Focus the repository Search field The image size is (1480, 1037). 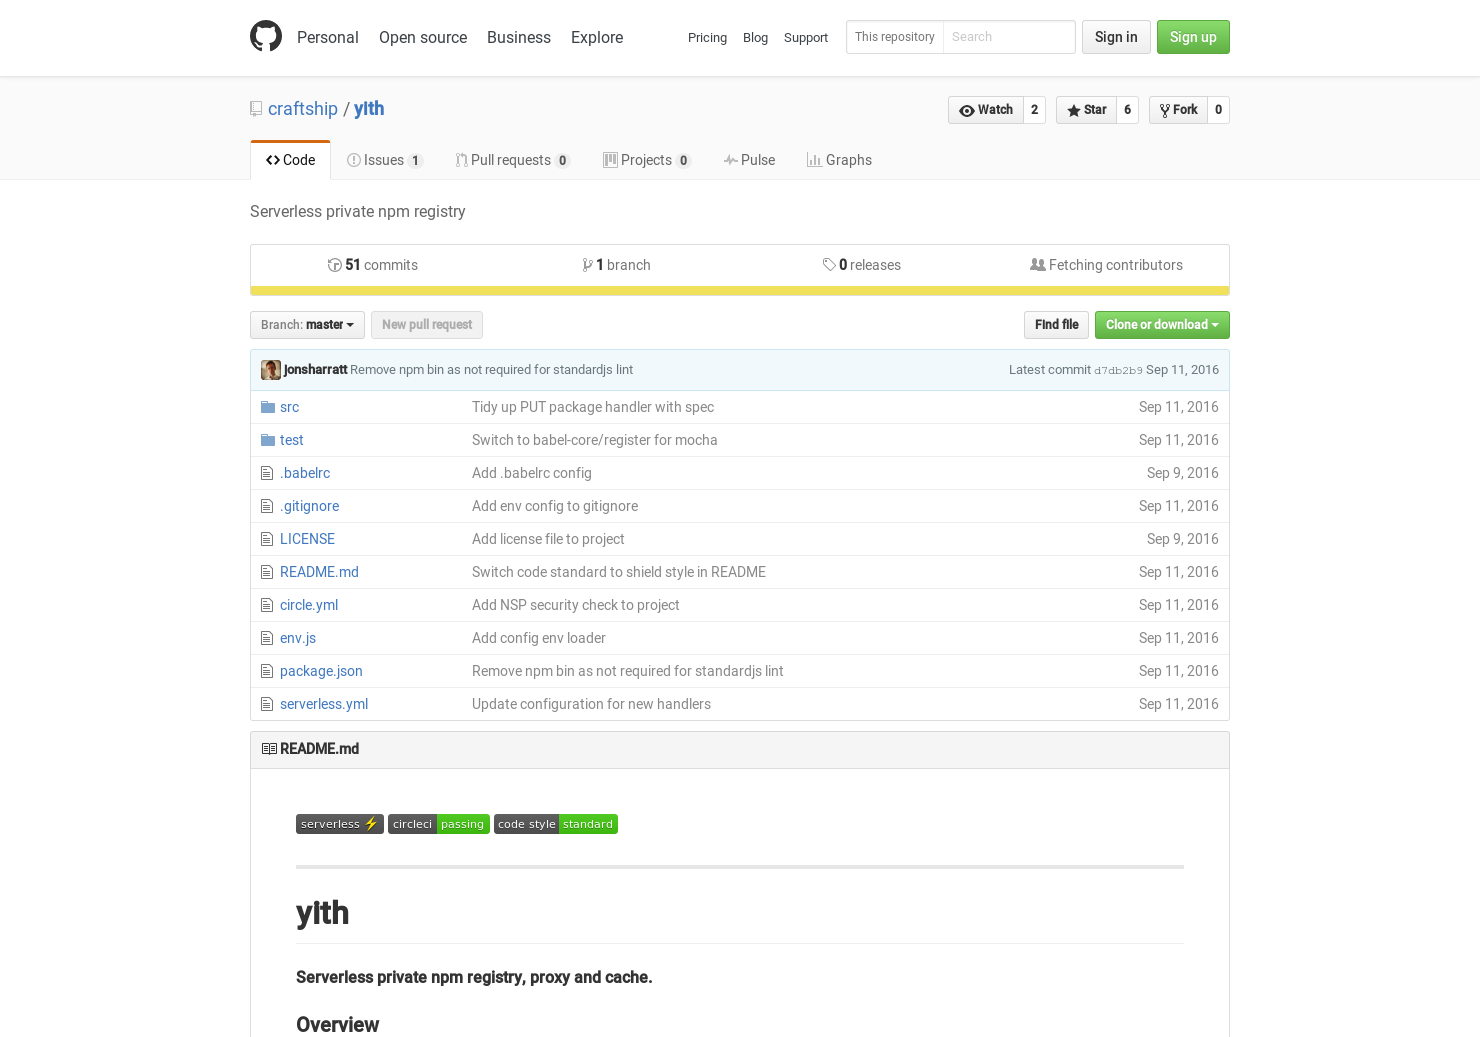coord(1009,37)
